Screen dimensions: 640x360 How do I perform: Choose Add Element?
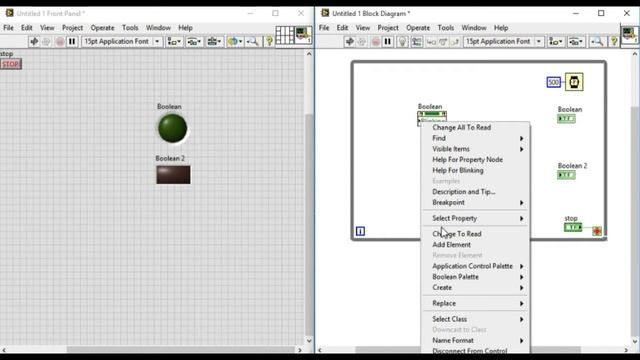(x=476, y=244)
